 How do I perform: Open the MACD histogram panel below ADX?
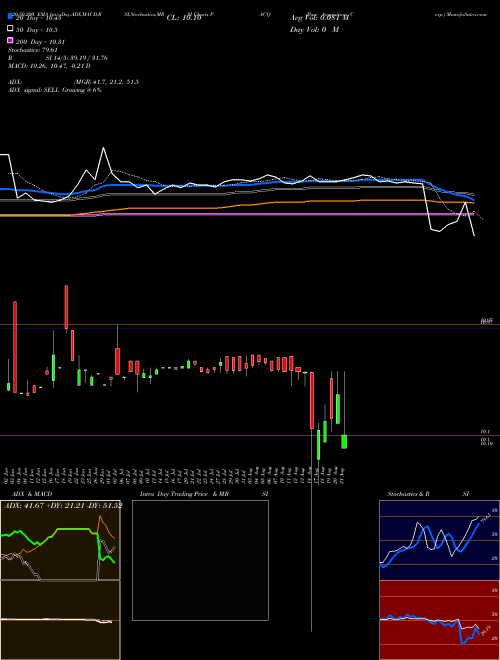(60, 620)
